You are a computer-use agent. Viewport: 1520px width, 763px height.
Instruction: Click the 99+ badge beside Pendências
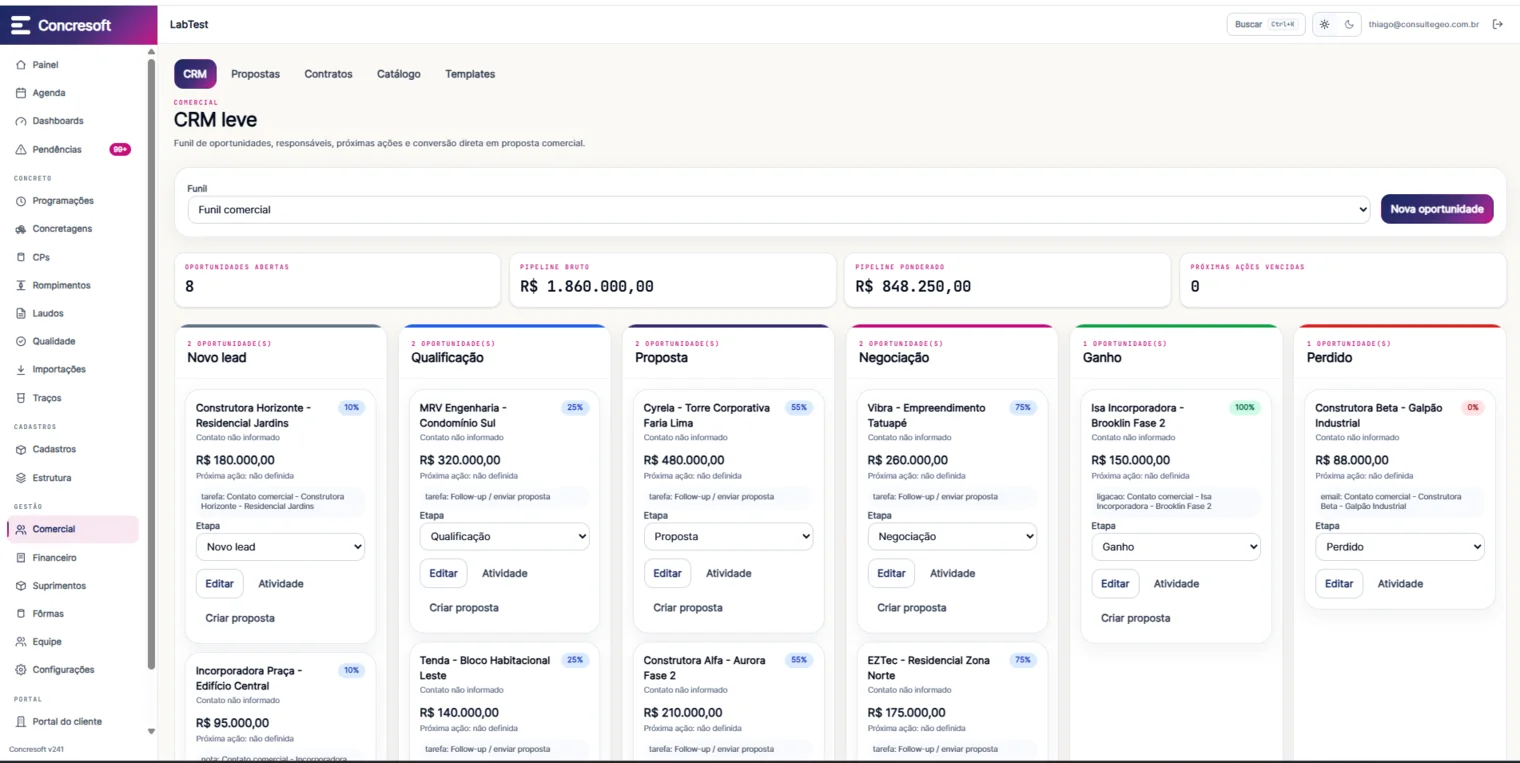pyautogui.click(x=120, y=150)
